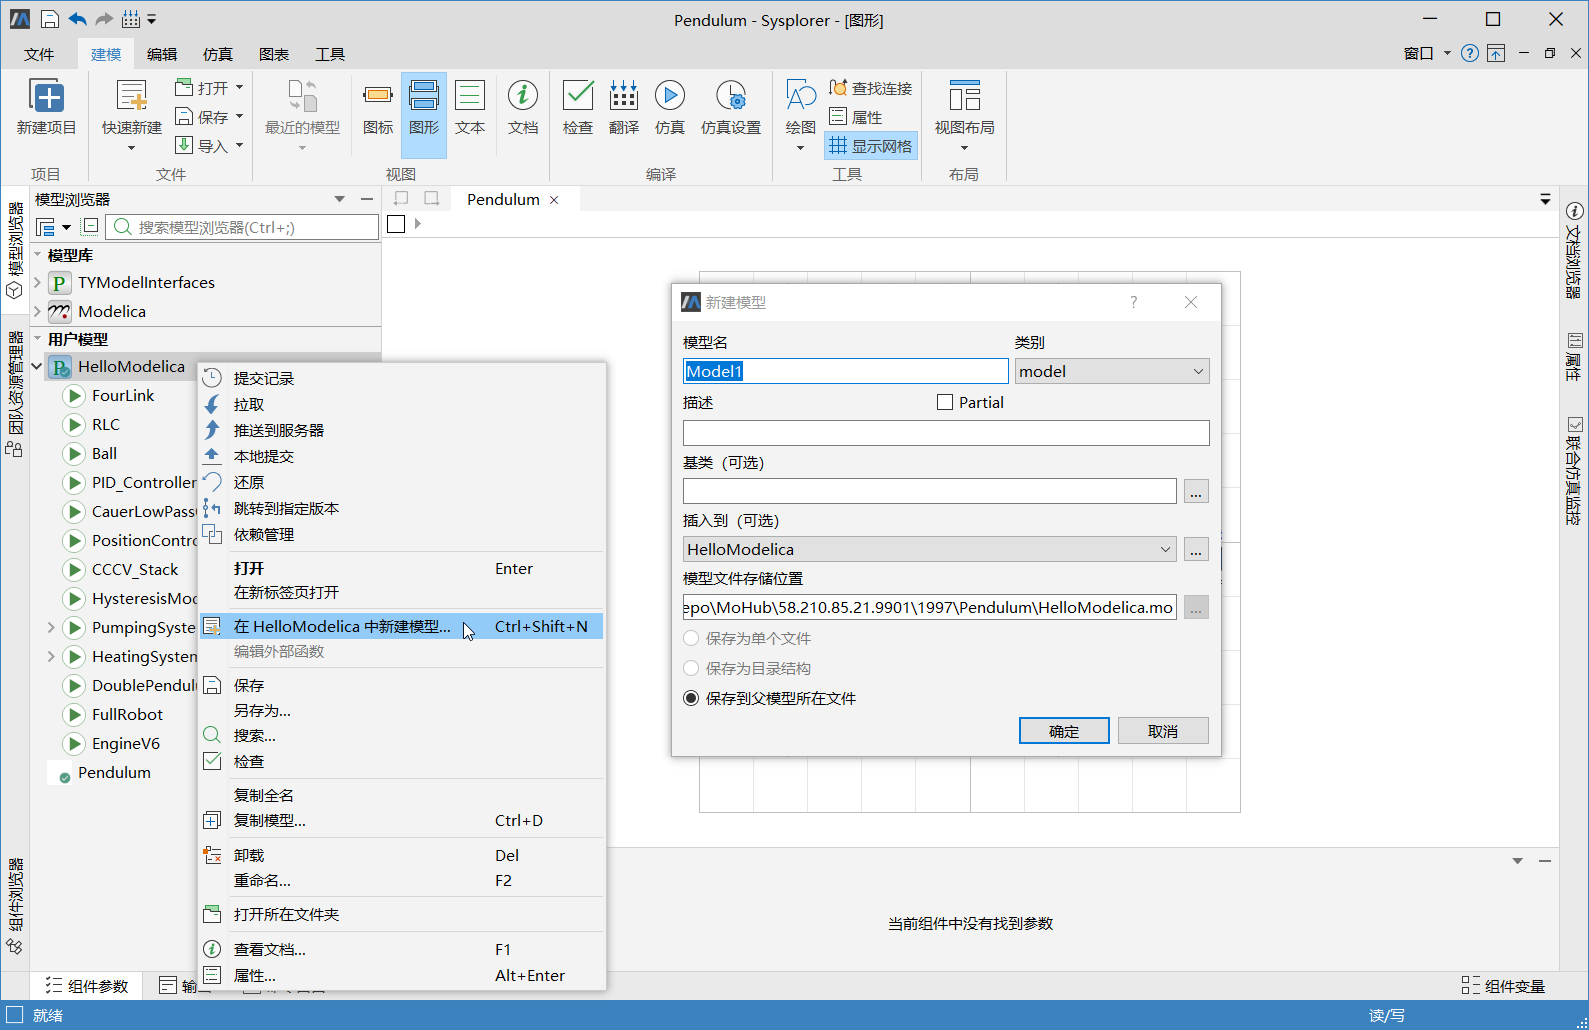The image size is (1589, 1030).
Task: Switch to 组件变量 bottom tab
Action: (x=1503, y=986)
